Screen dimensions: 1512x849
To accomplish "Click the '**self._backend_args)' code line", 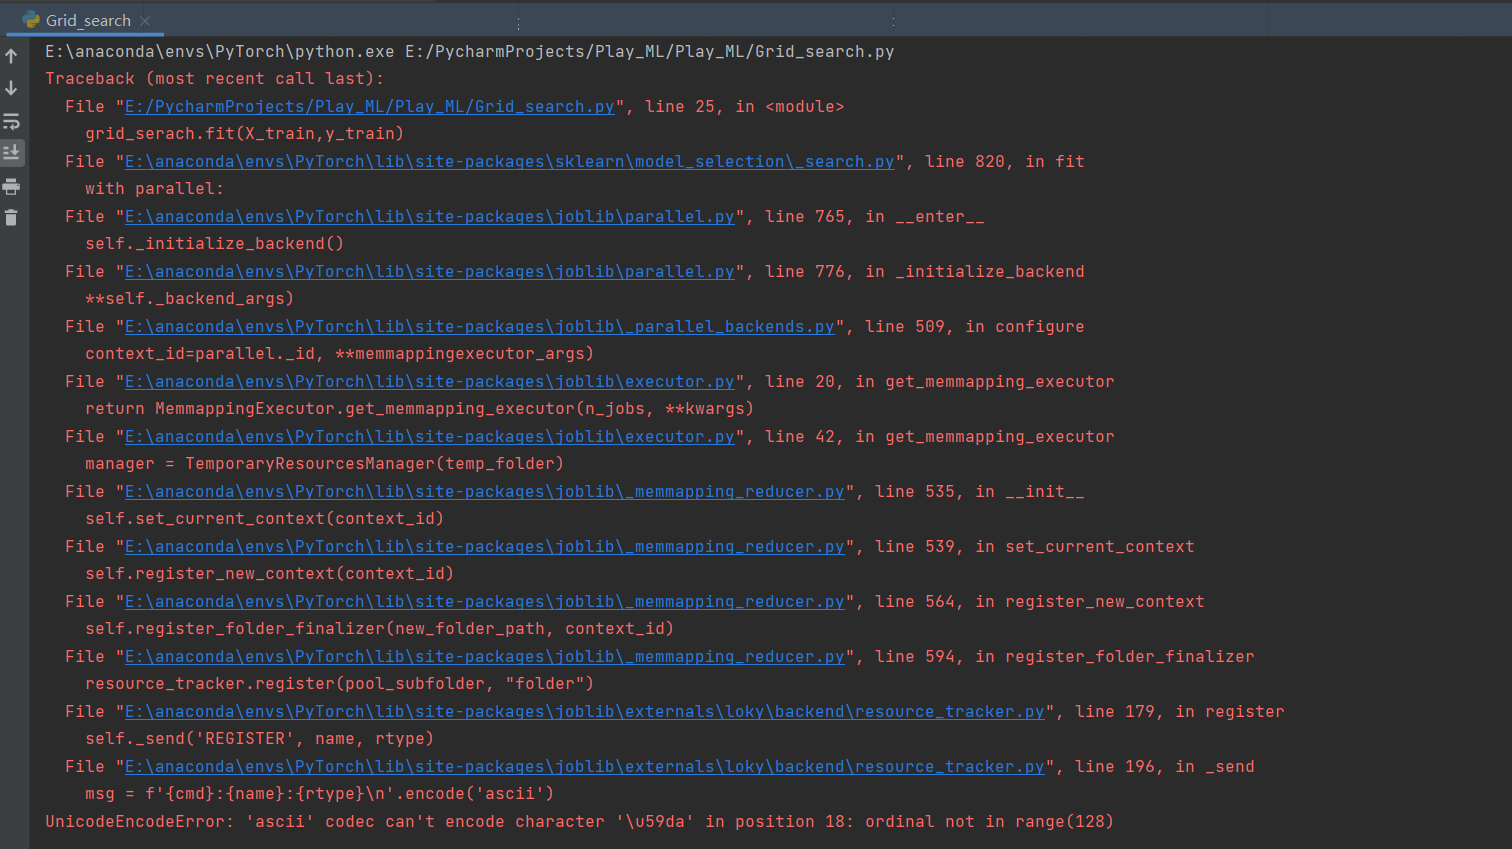I will pyautogui.click(x=189, y=299).
